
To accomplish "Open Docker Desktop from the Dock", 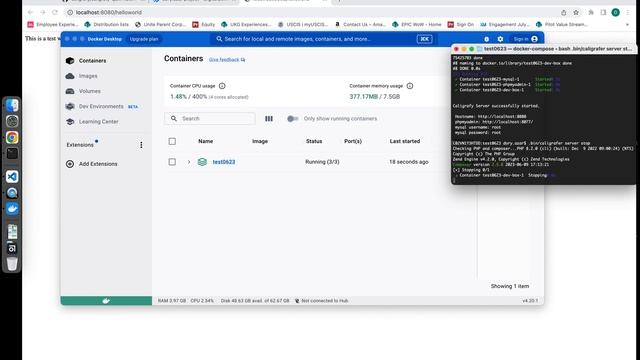I will [12, 209].
